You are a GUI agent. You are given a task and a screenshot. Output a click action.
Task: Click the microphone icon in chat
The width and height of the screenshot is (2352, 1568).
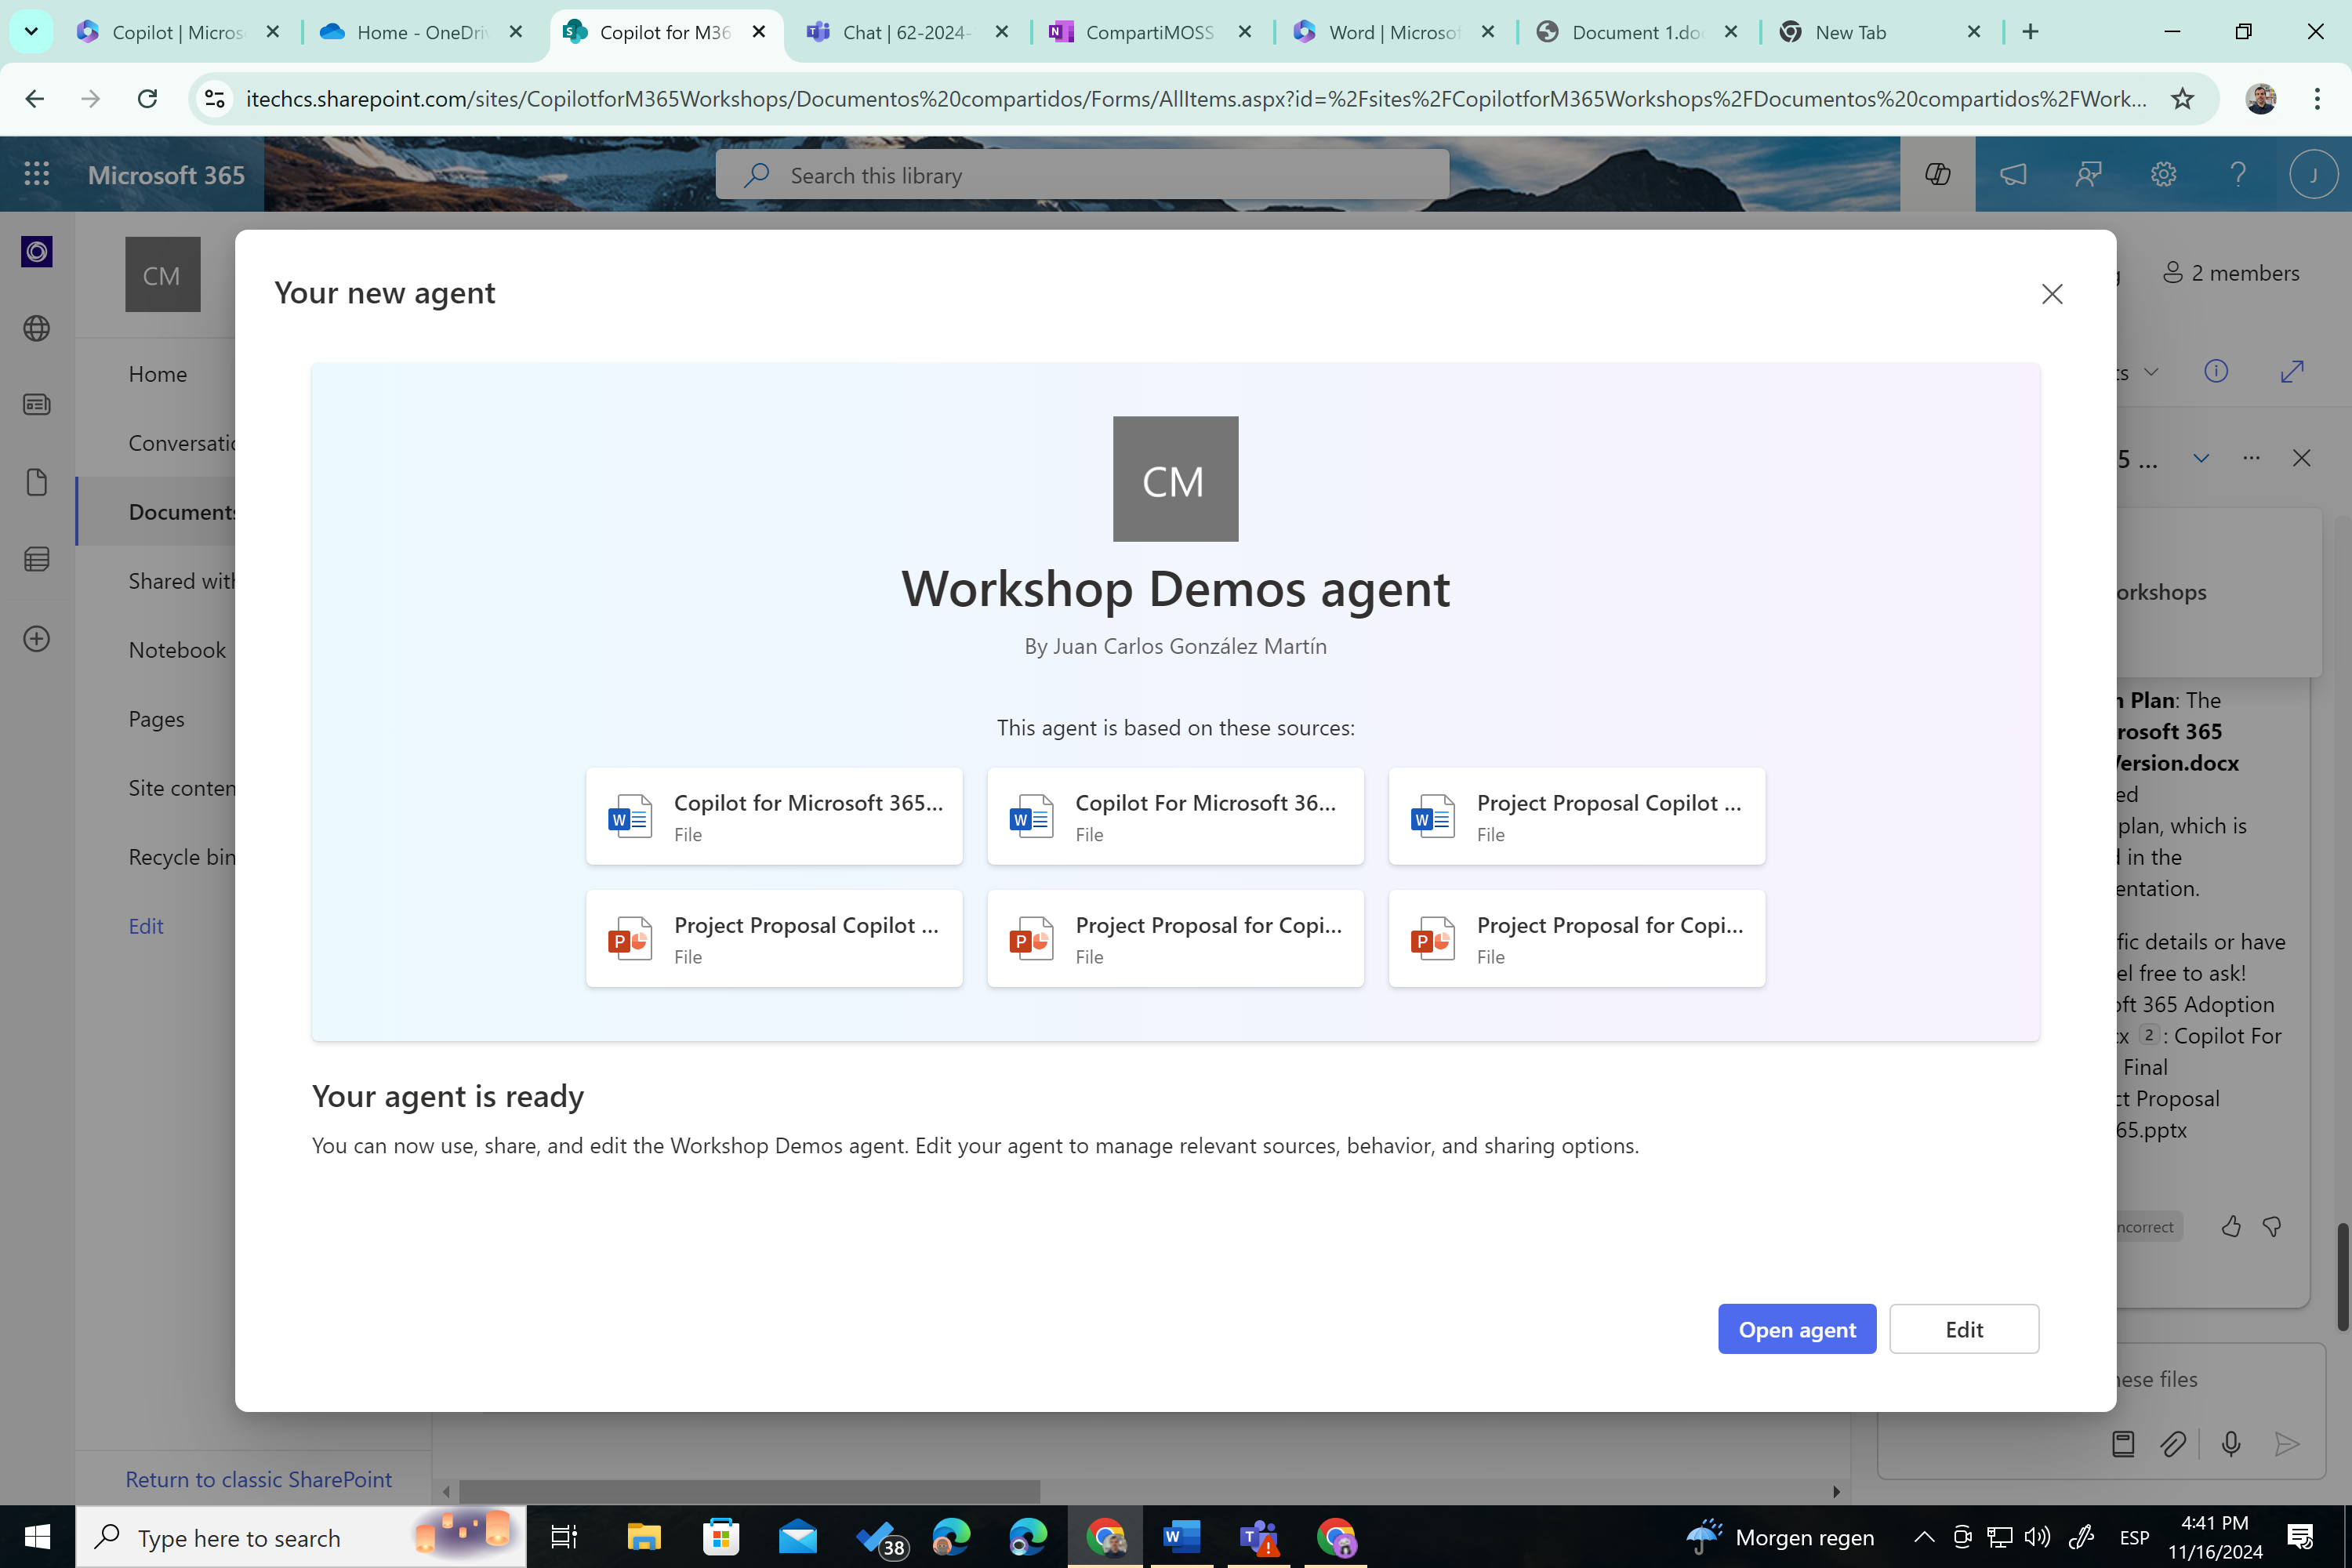point(2231,1443)
